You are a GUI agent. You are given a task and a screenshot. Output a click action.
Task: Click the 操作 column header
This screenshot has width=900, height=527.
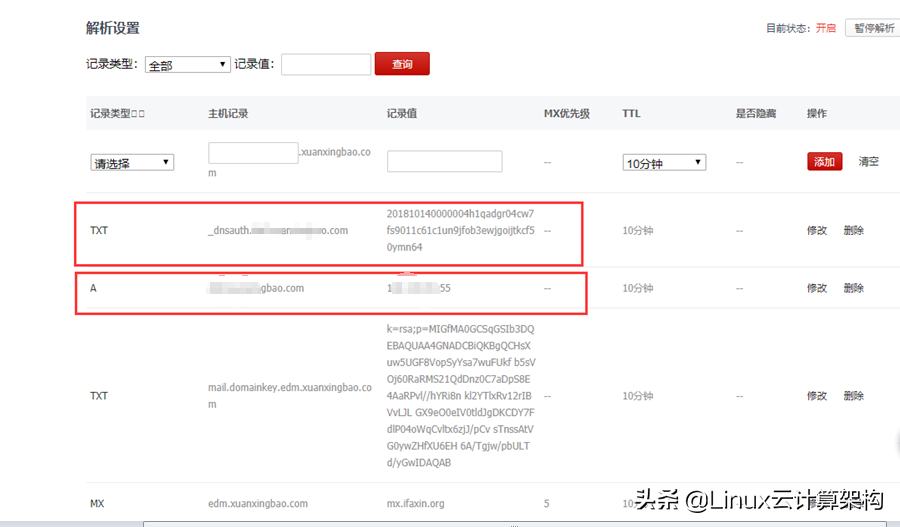point(817,114)
